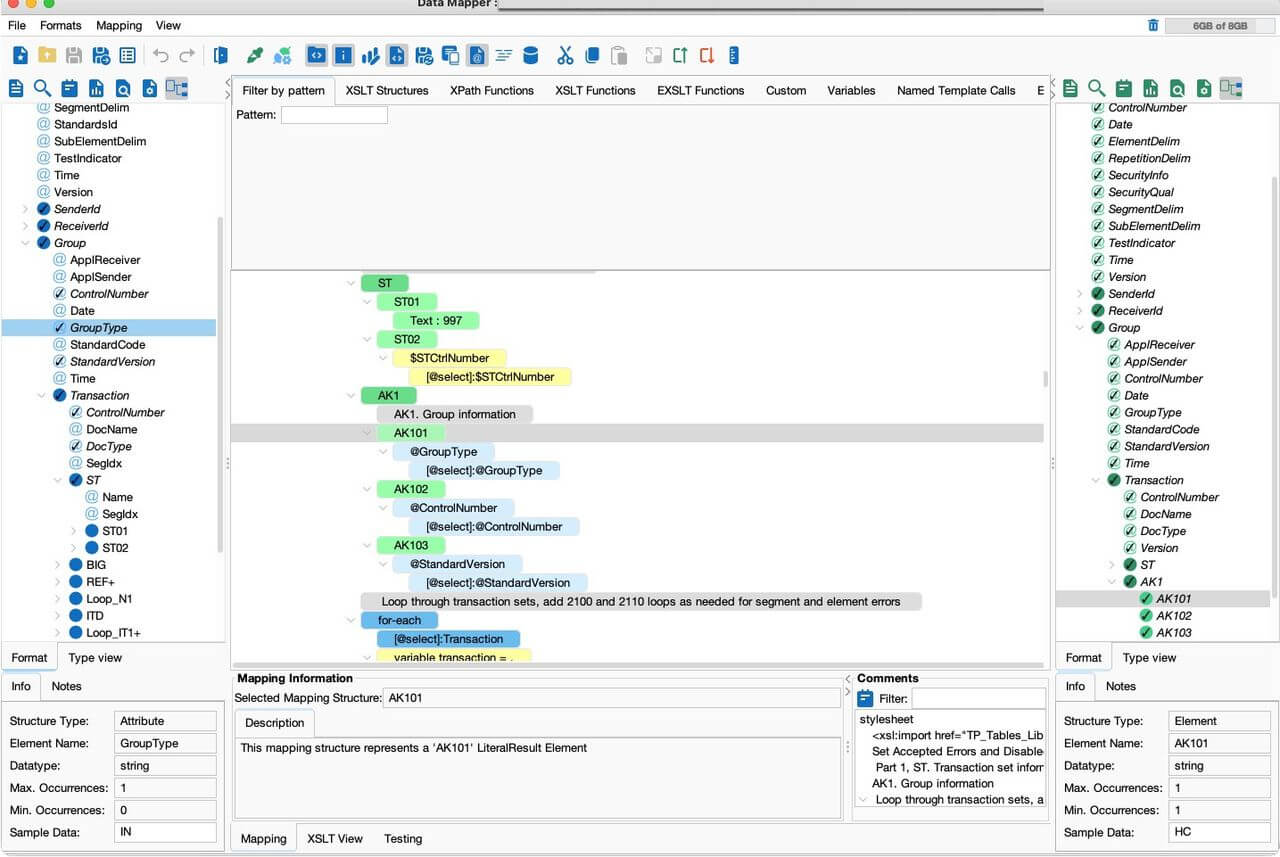Click the checkmark icon beside source DocType
Viewport: 1280px width, 857px height.
(x=75, y=446)
